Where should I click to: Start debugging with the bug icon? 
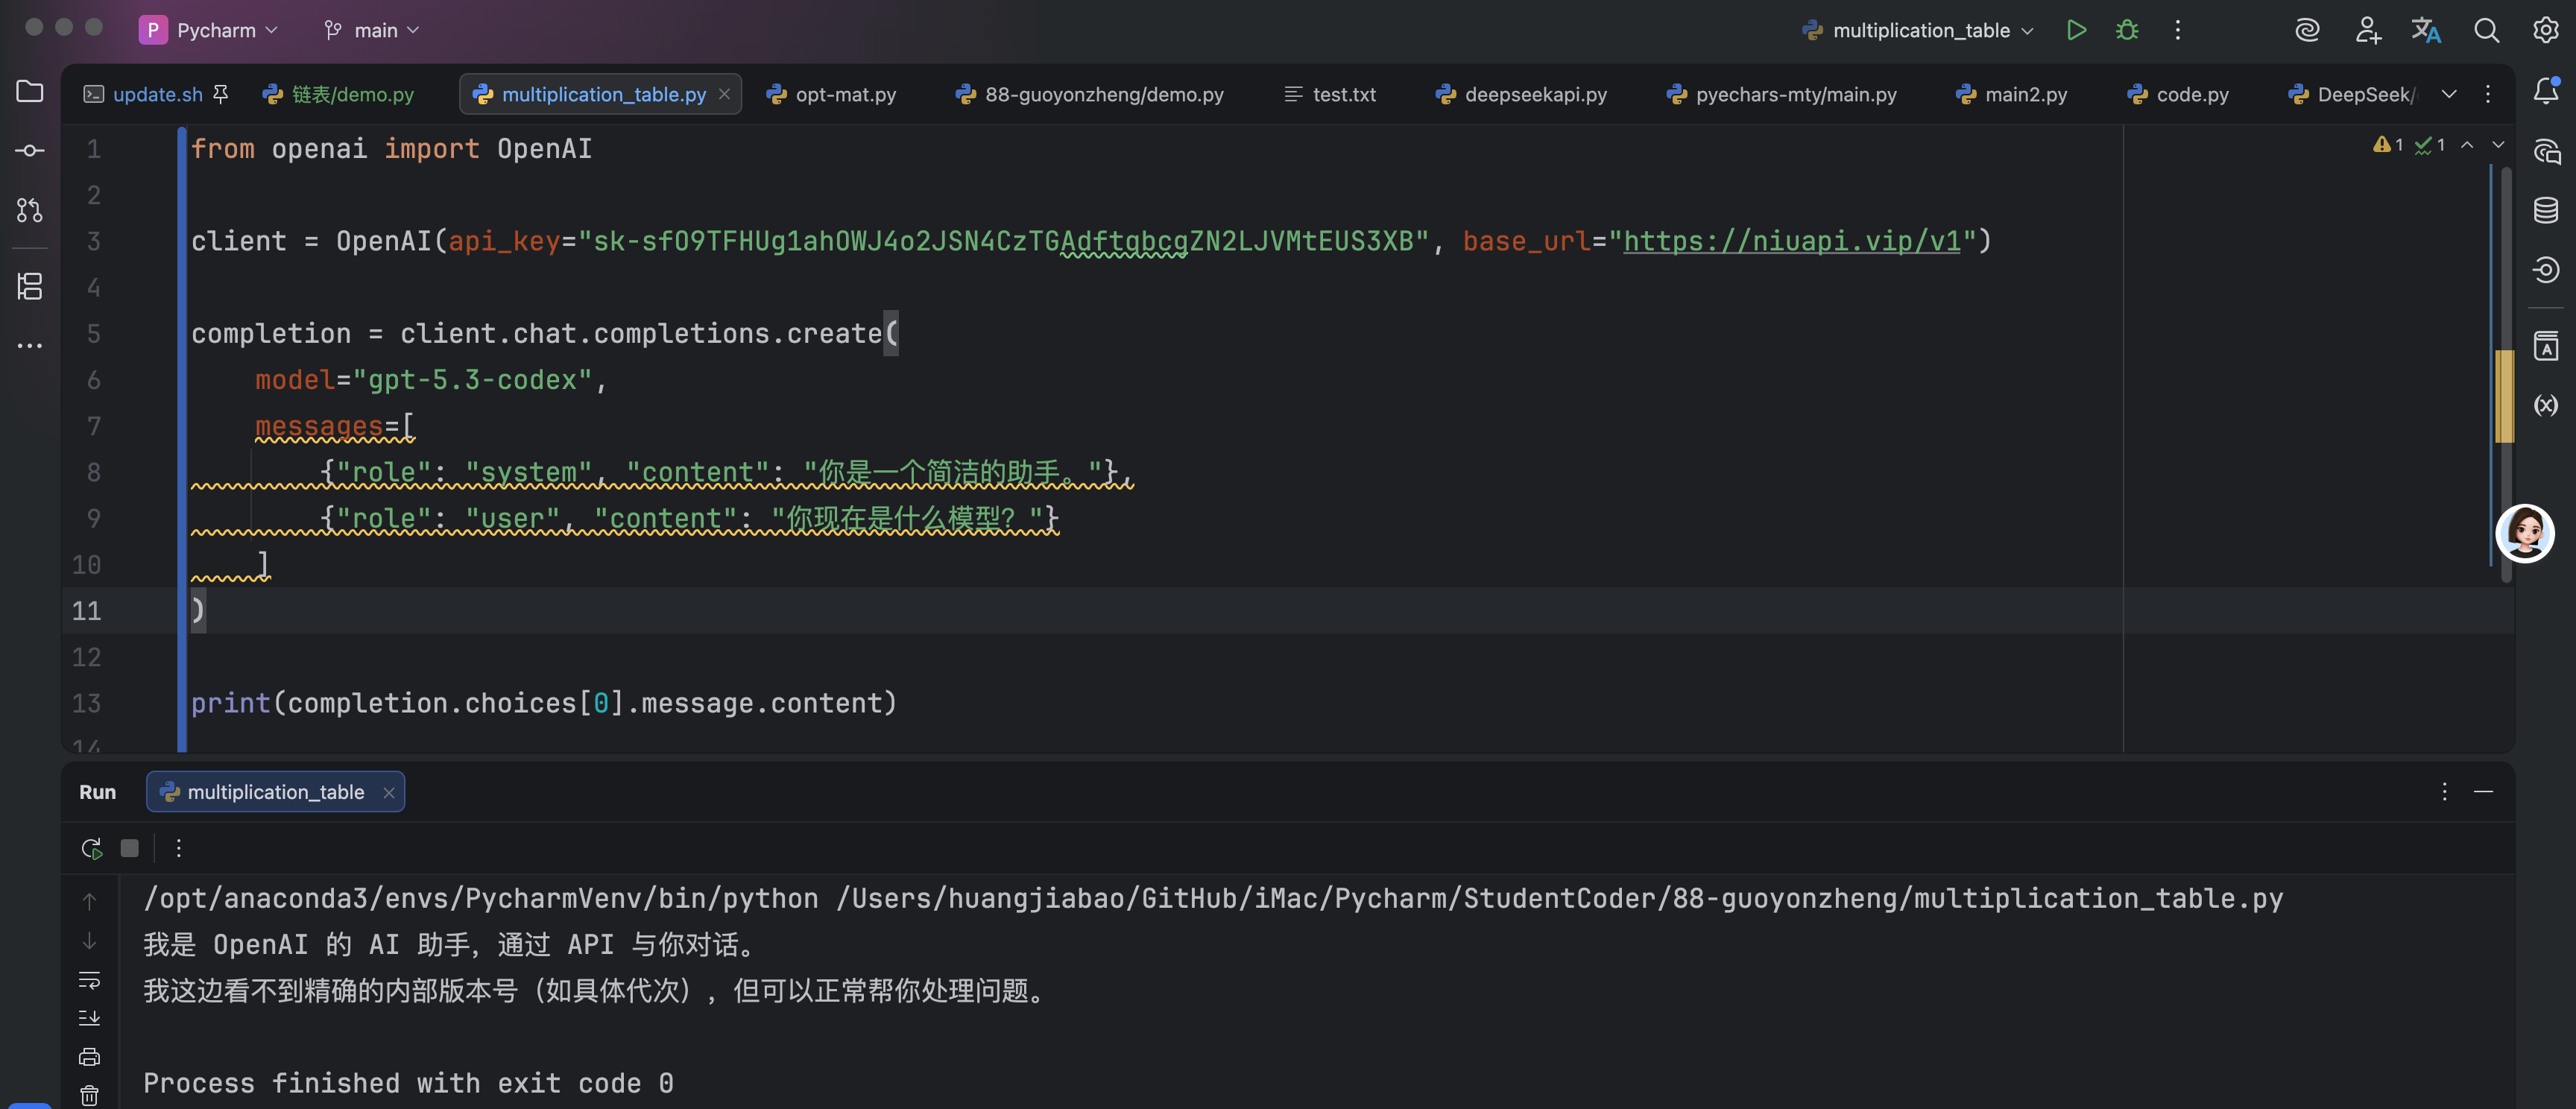tap(2127, 30)
